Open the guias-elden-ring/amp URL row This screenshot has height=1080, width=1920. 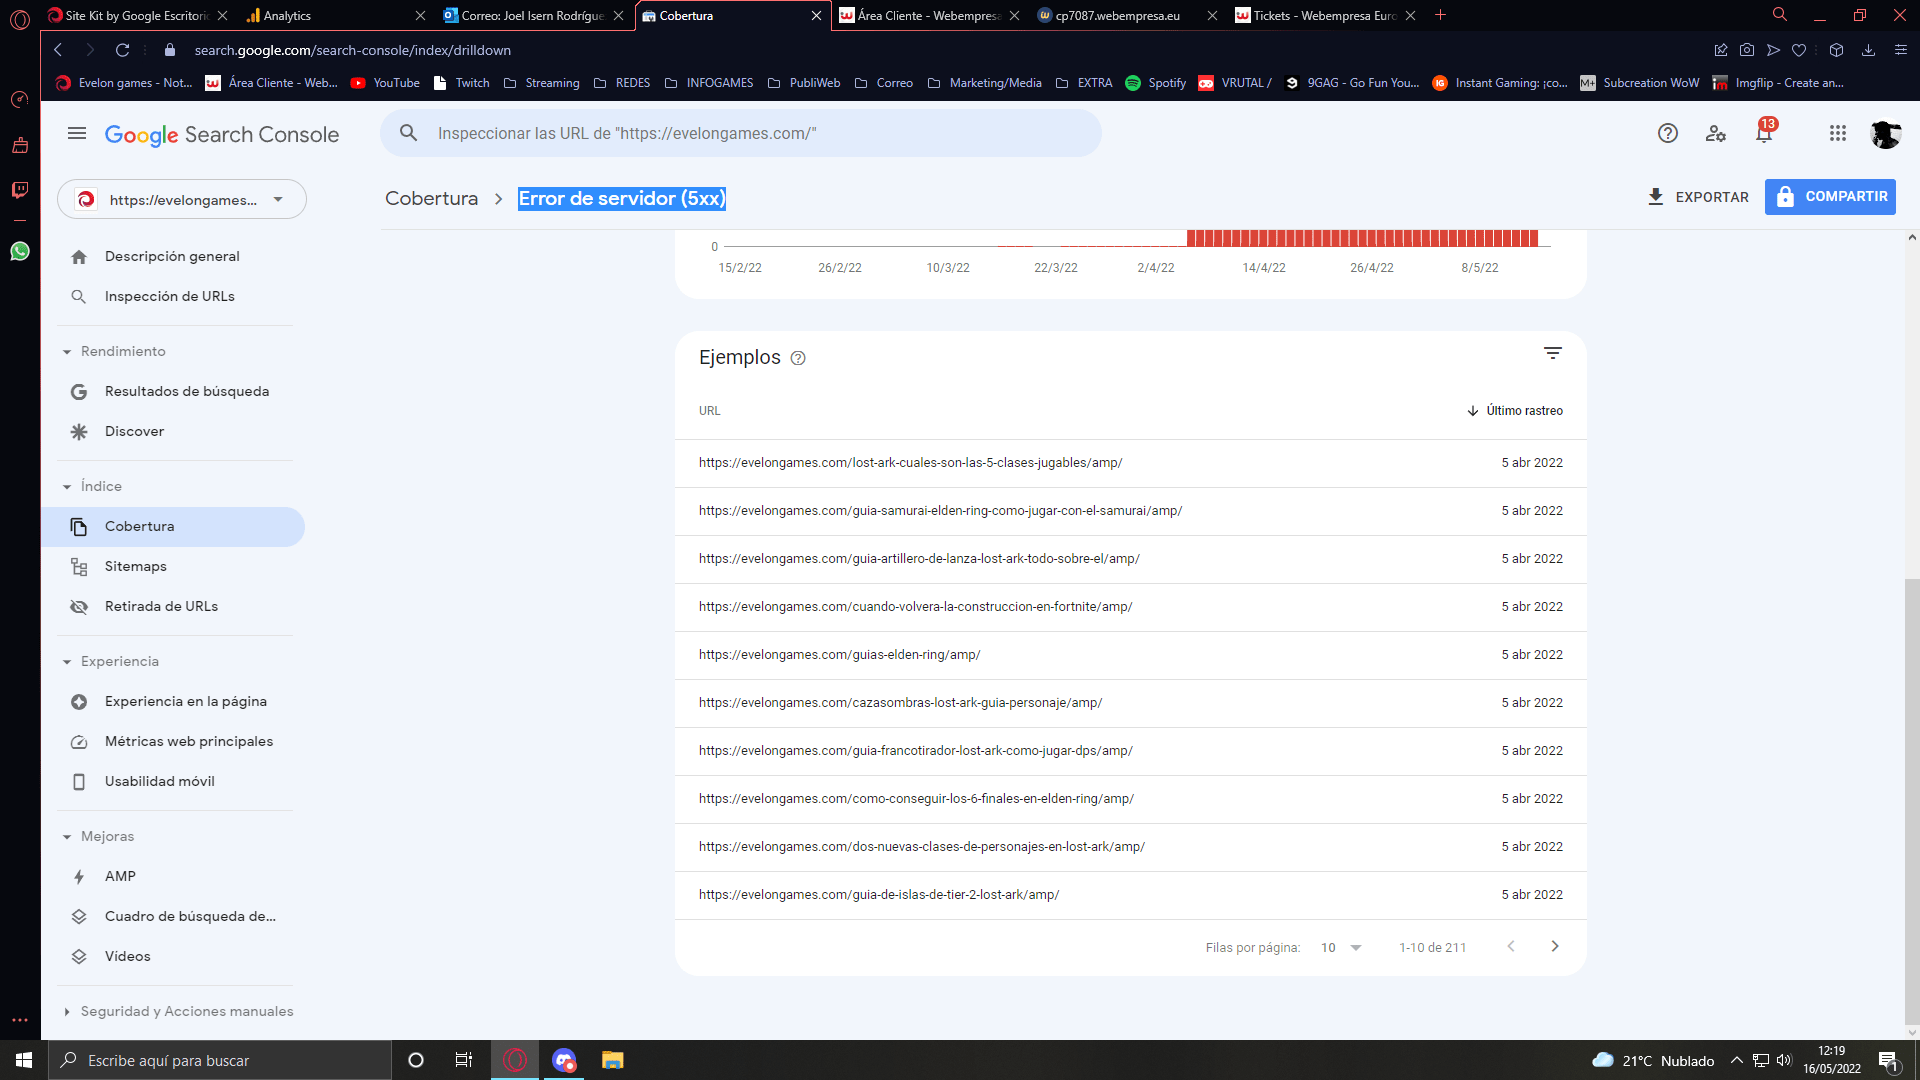pos(1130,655)
